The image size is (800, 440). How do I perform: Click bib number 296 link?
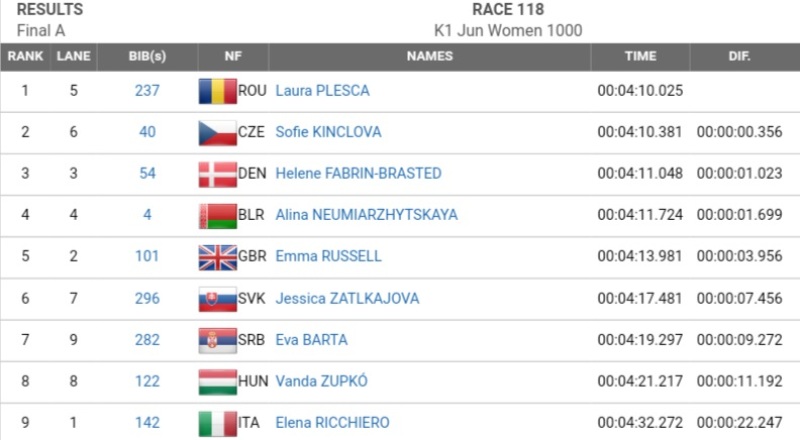coord(147,298)
